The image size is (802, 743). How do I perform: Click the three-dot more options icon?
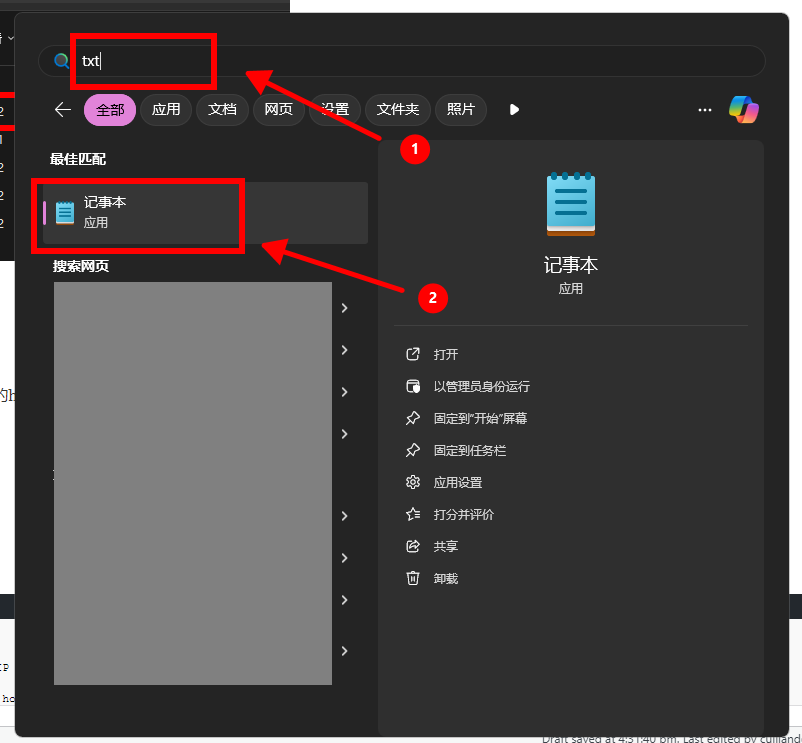point(705,109)
